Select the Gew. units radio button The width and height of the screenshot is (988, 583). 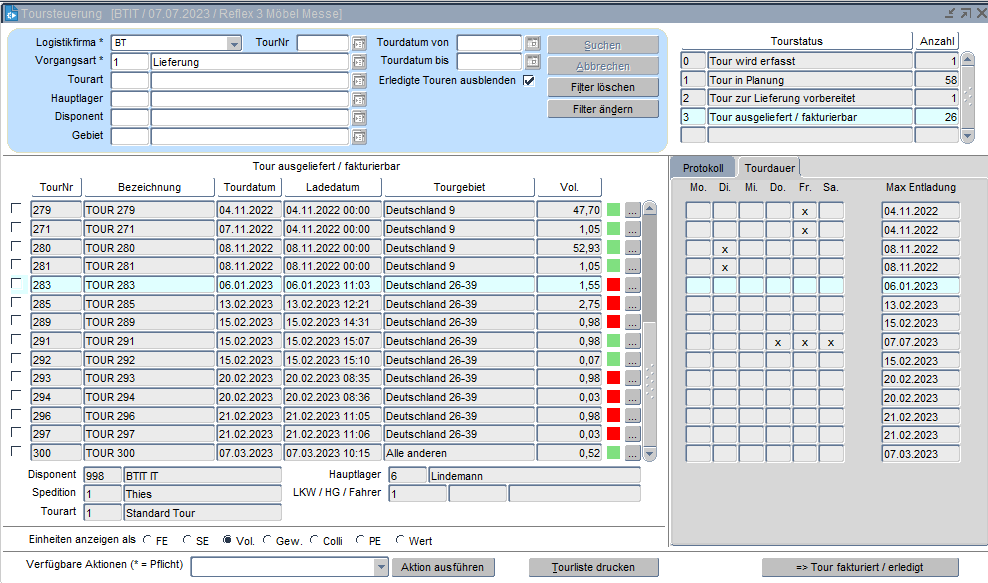pos(267,541)
